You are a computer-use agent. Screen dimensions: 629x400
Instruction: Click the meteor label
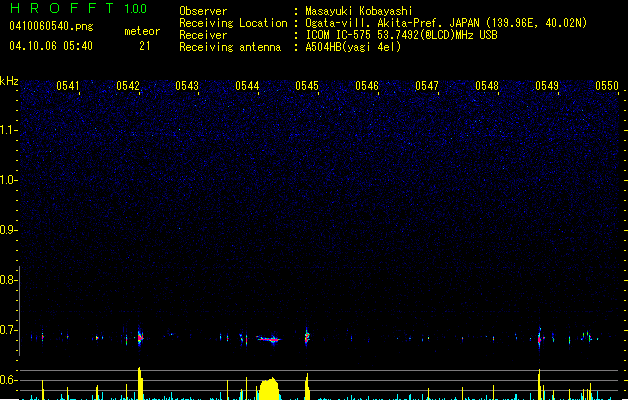[142, 31]
